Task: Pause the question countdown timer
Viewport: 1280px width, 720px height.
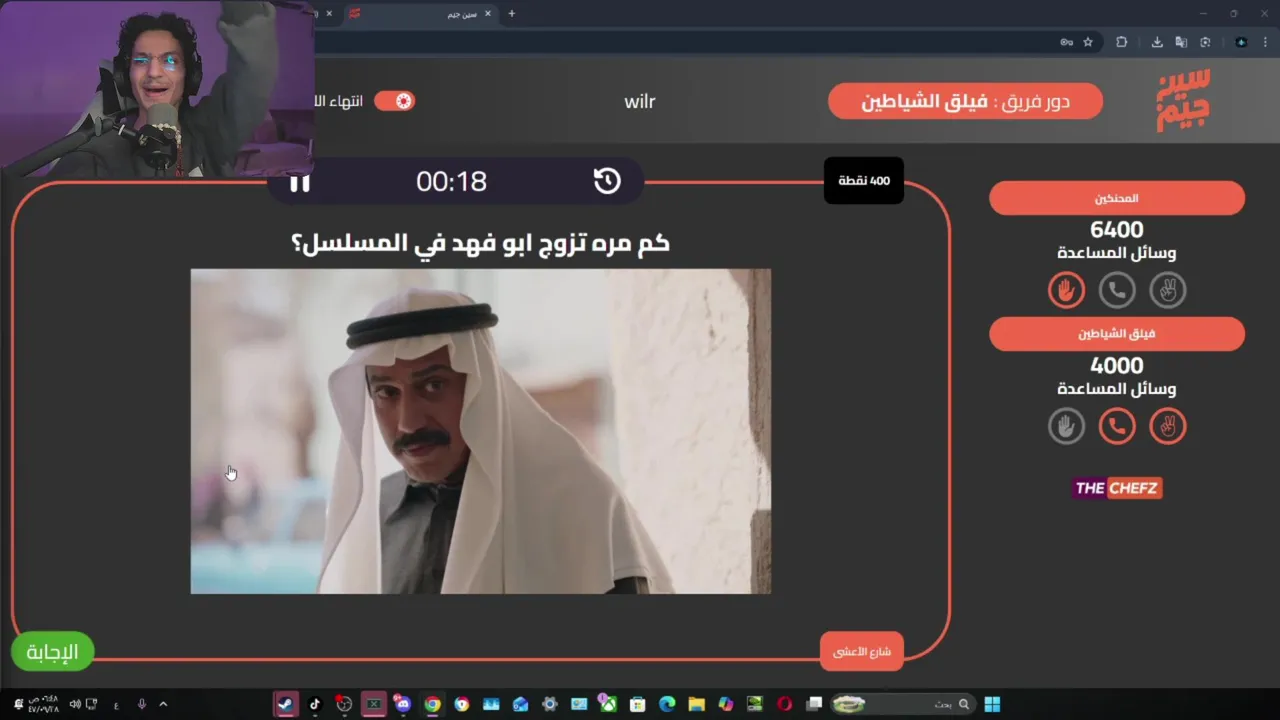Action: [299, 182]
